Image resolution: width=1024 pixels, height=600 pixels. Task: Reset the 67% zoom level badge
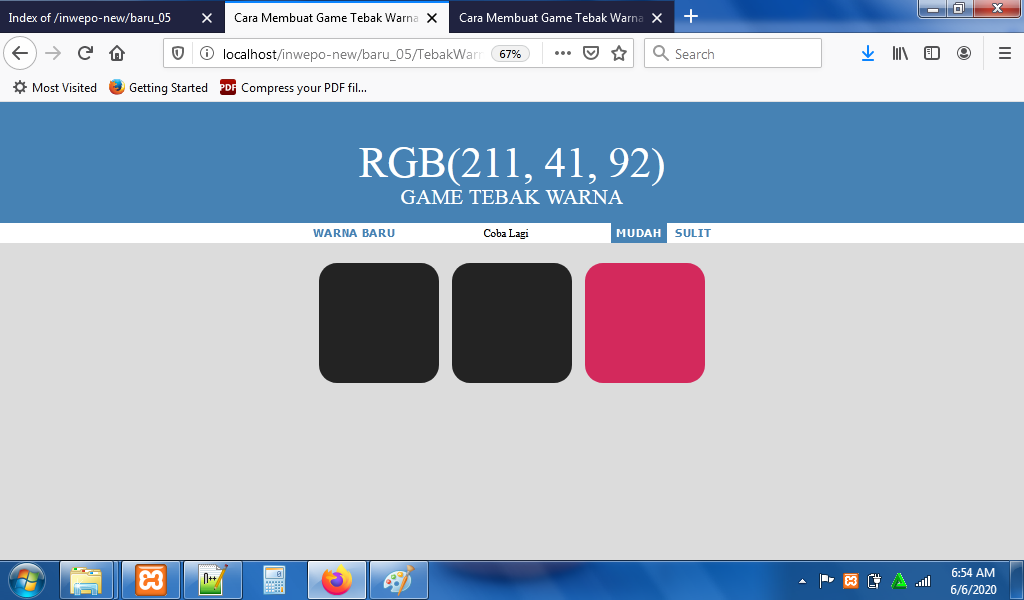pyautogui.click(x=510, y=54)
